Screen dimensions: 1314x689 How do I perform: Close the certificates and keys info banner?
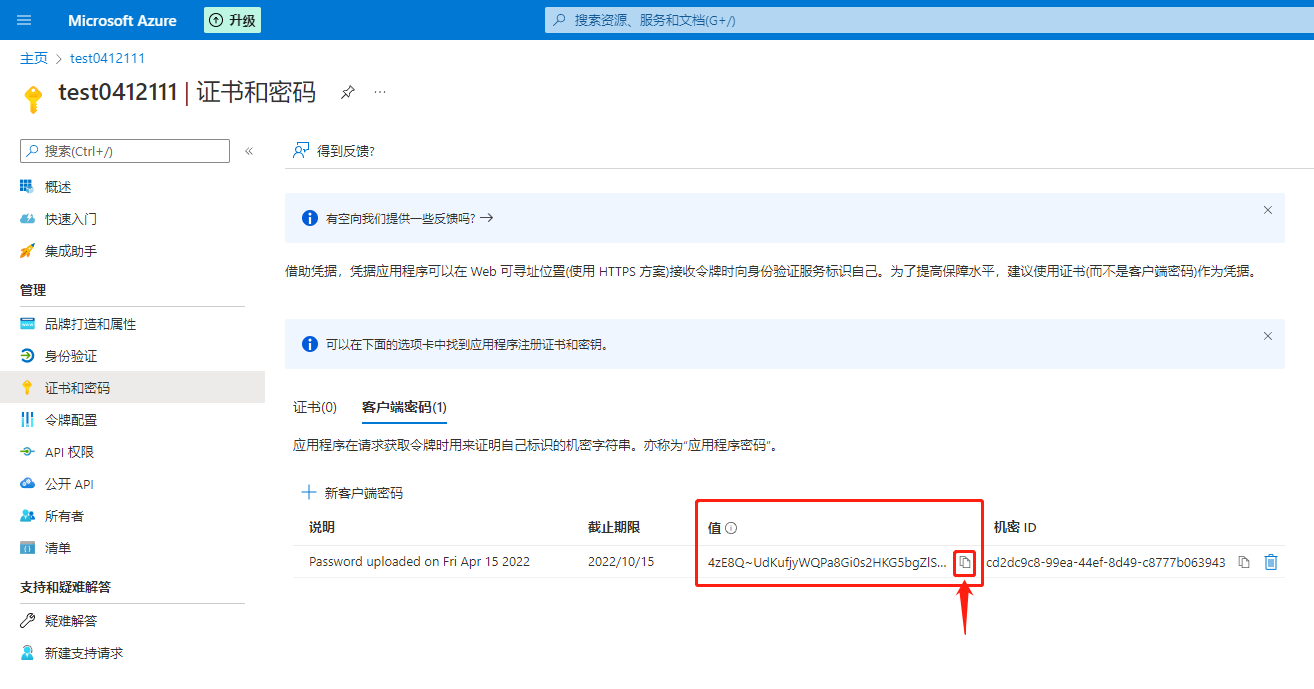(1267, 336)
